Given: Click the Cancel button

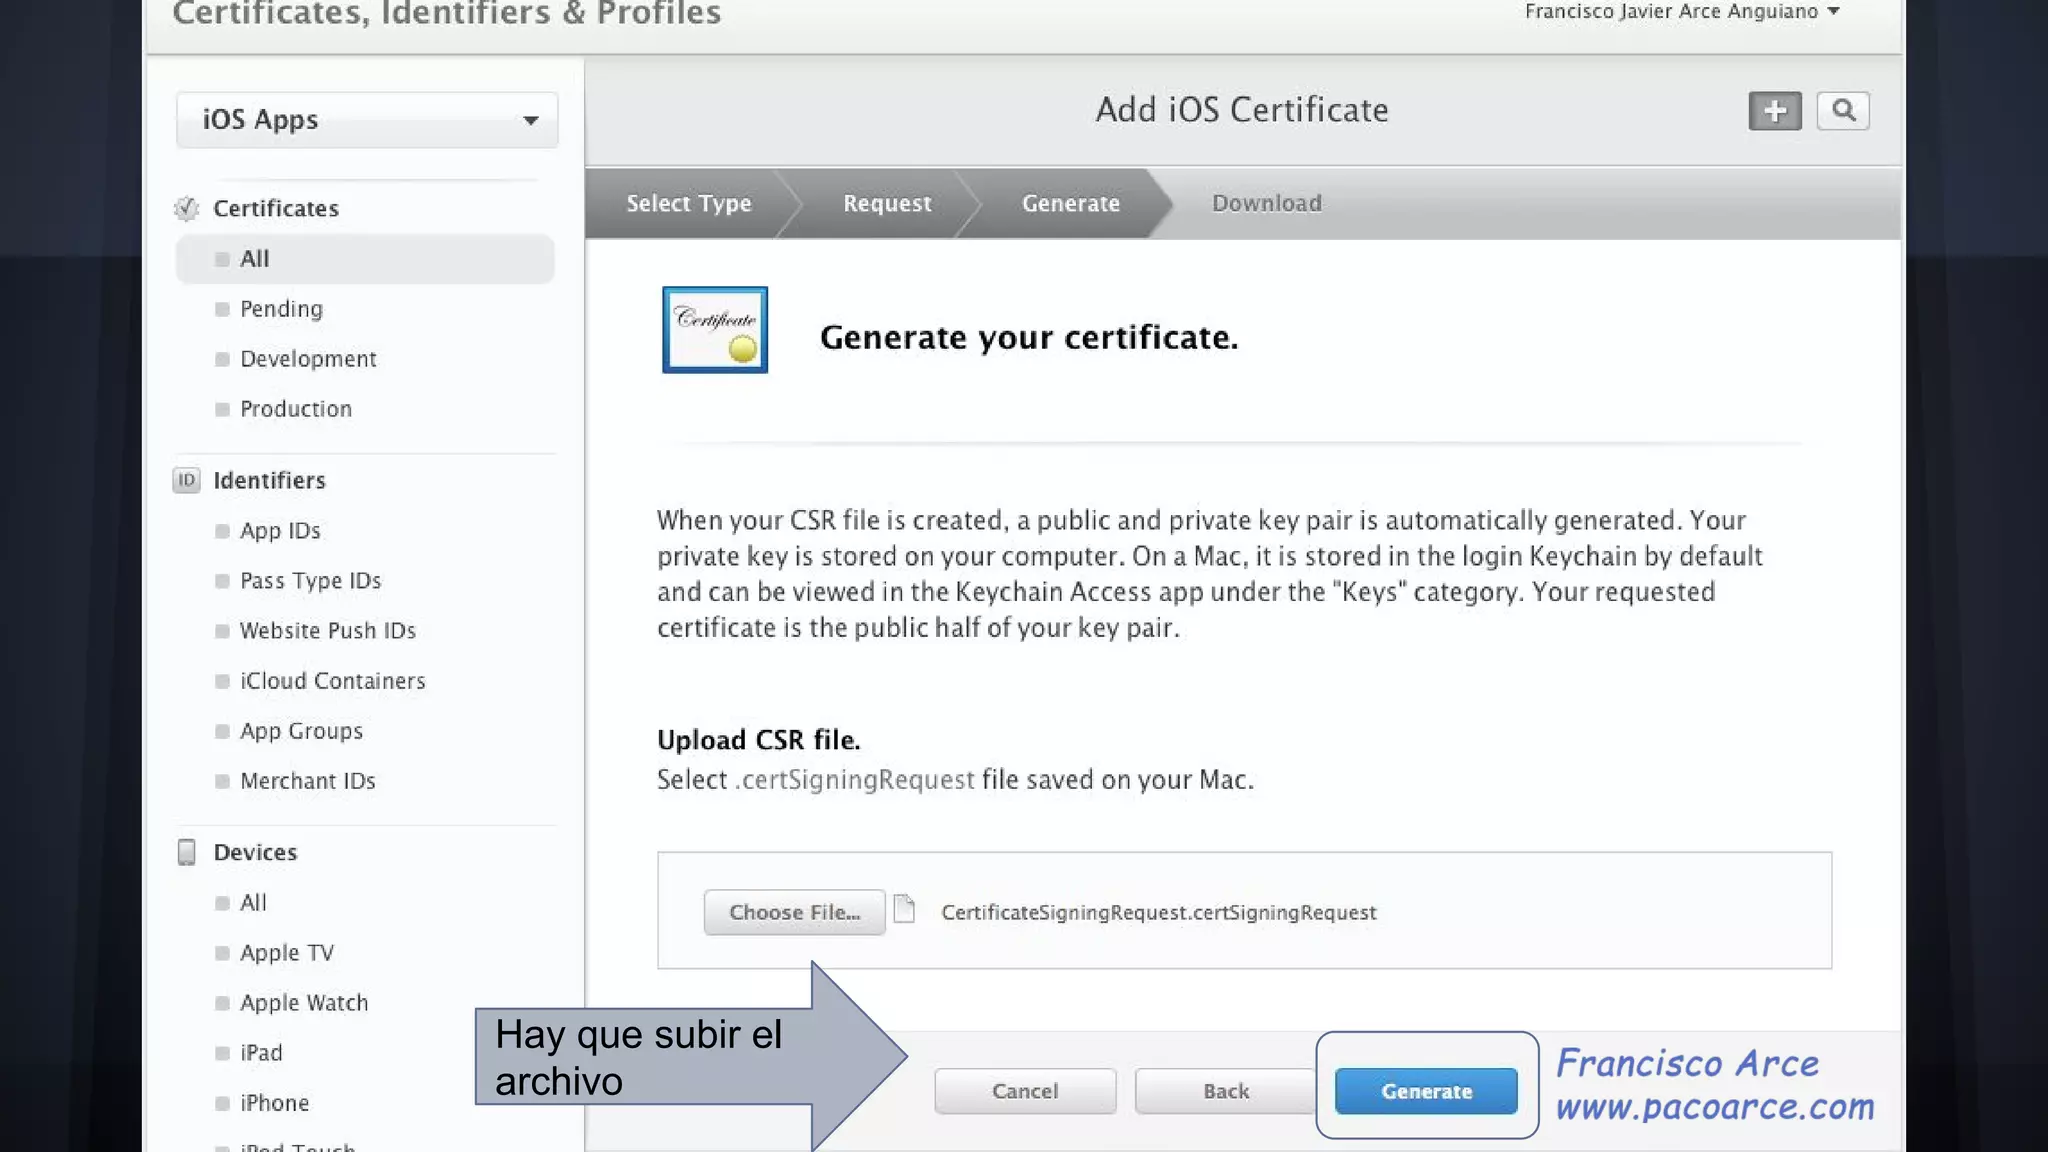Looking at the screenshot, I should coord(1025,1091).
